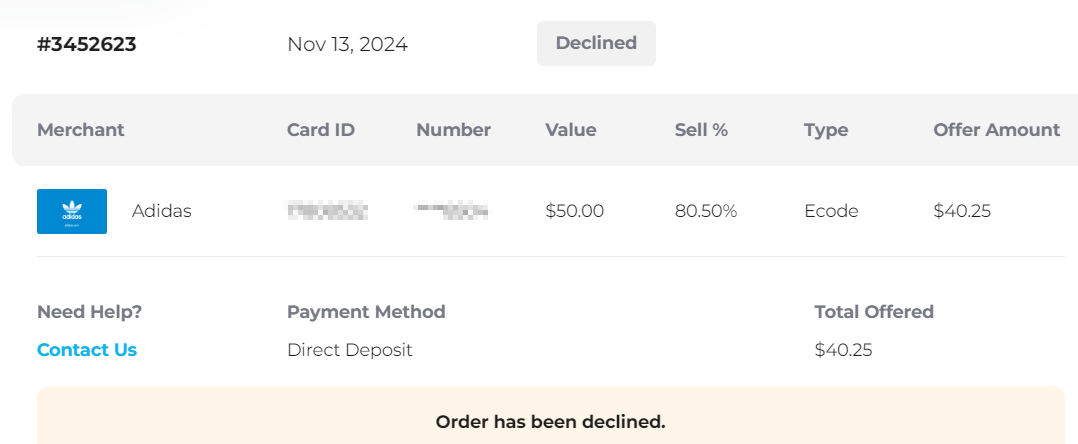Click the Card ID column header
This screenshot has width=1078, height=444.
(320, 130)
